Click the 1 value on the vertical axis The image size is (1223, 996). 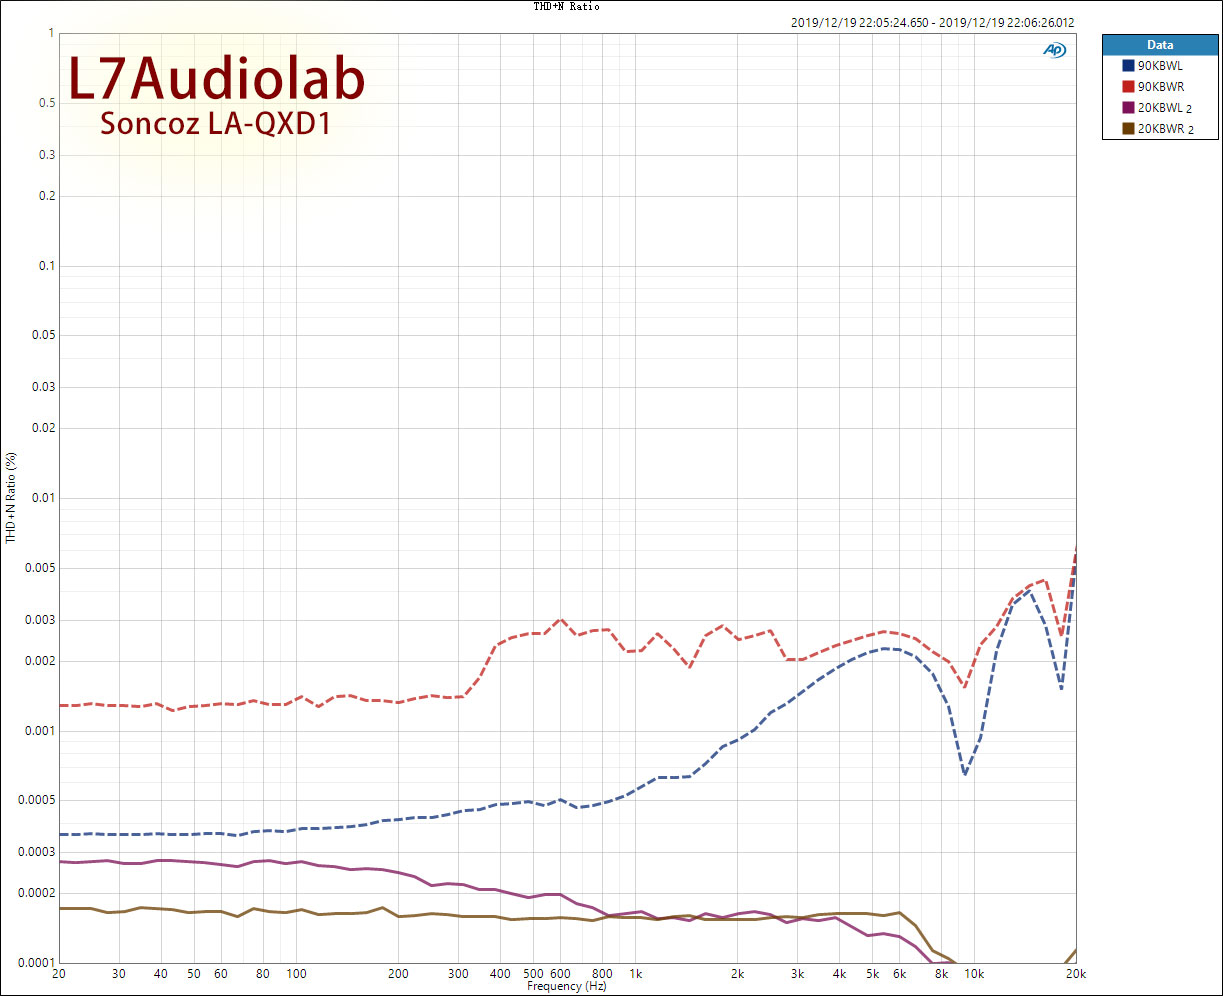tap(50, 33)
